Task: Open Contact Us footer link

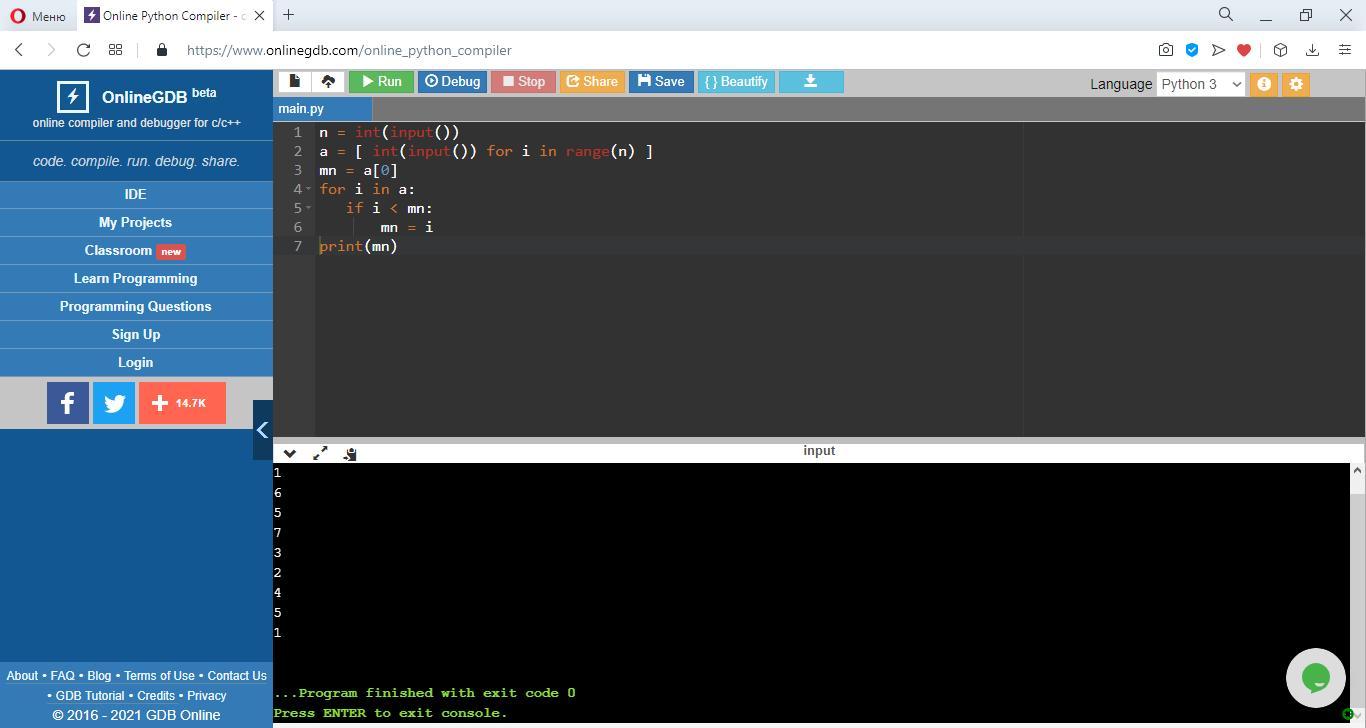Action: tap(237, 676)
